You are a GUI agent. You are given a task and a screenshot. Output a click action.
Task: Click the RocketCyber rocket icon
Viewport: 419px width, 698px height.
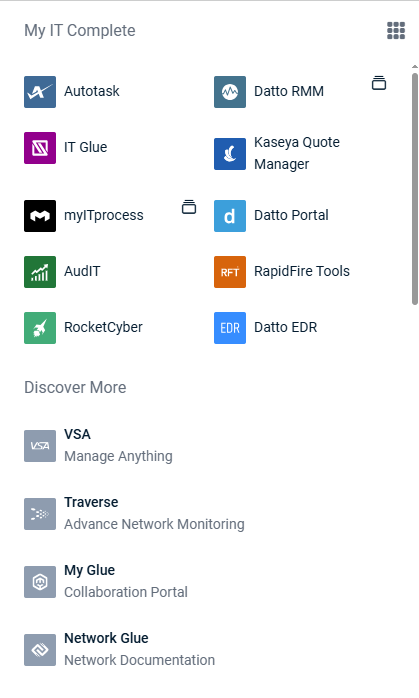point(40,328)
